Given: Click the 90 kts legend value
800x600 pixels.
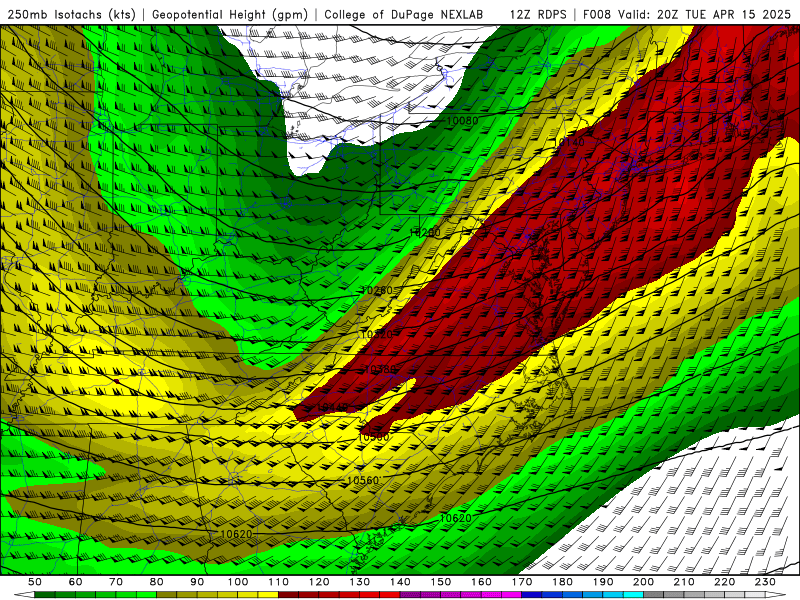Looking at the screenshot, I should tap(197, 582).
